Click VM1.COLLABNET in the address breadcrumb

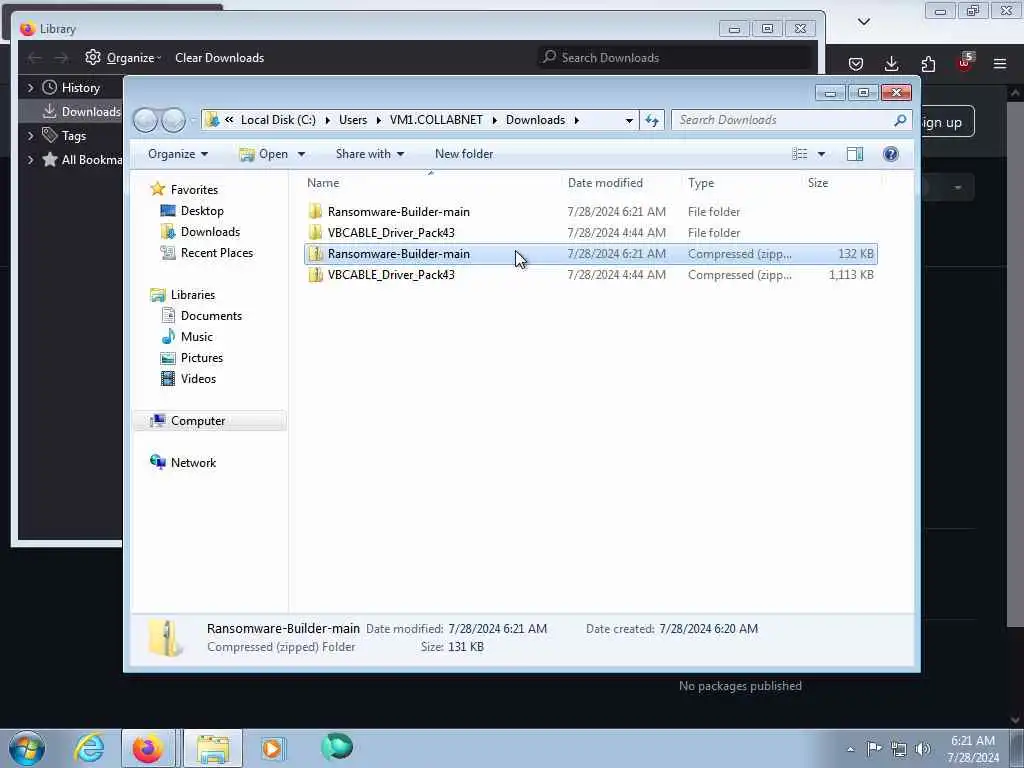click(436, 120)
